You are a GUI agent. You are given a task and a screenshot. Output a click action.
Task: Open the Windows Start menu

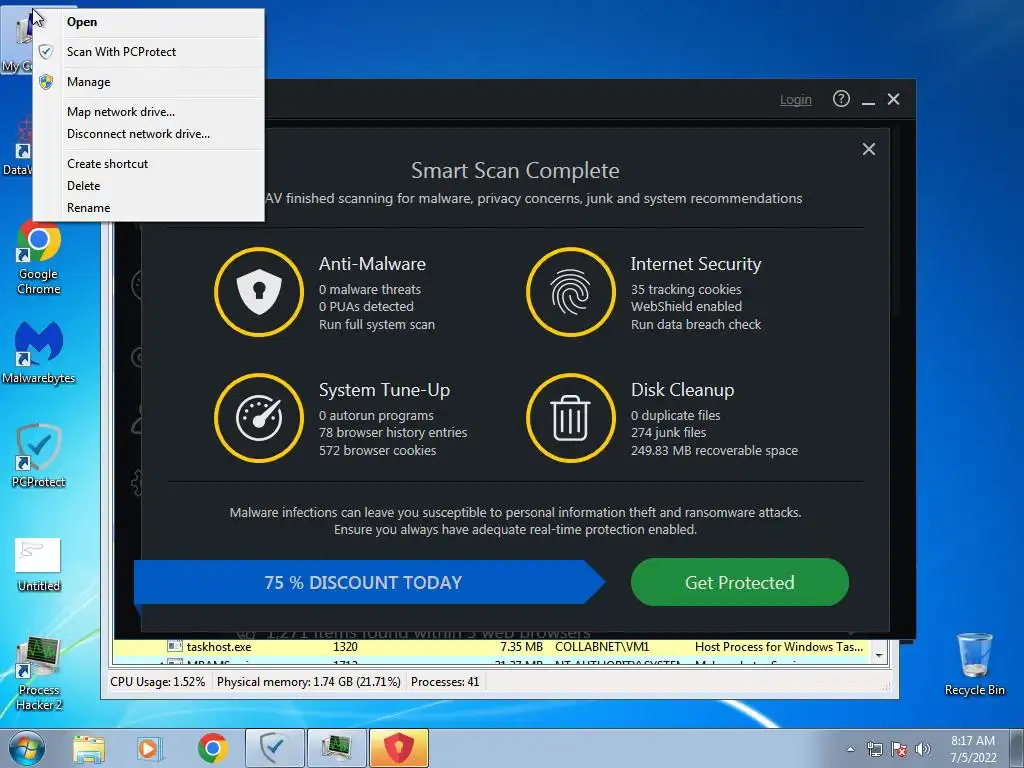(26, 748)
